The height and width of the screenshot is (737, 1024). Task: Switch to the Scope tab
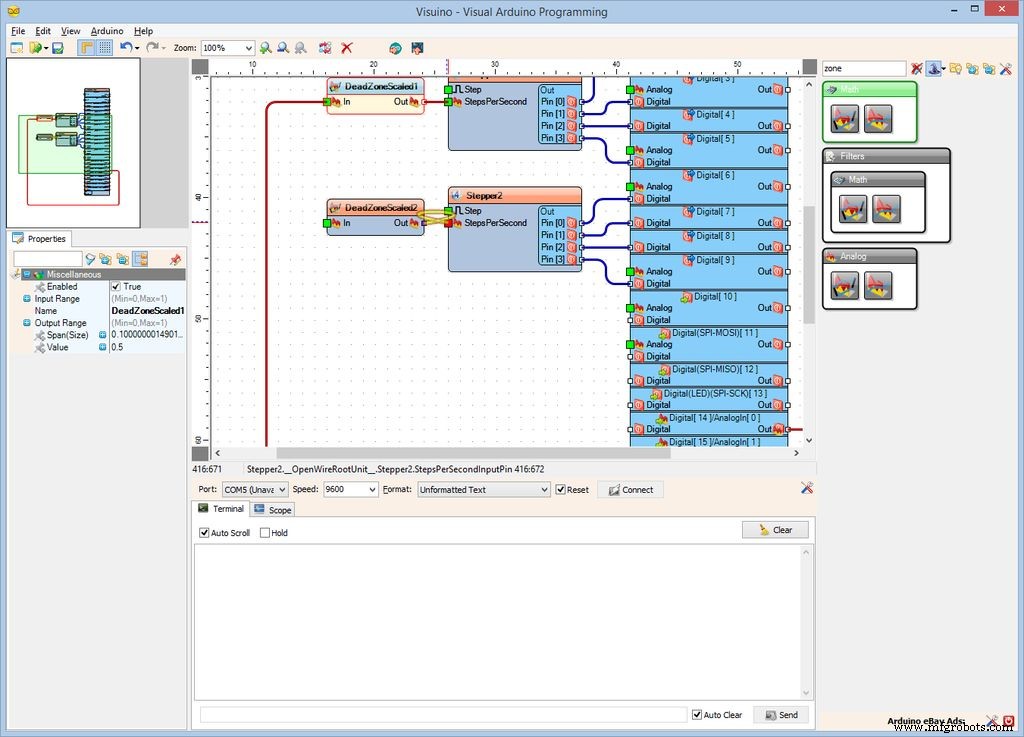273,510
